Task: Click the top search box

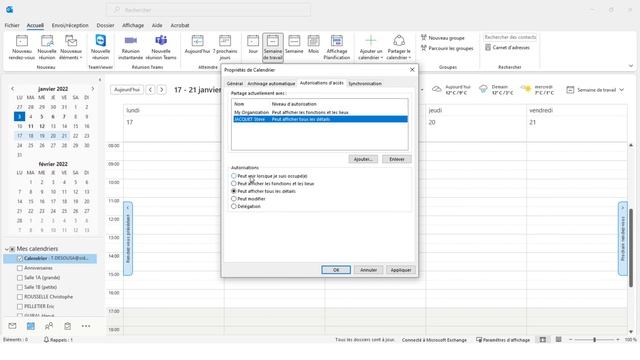Action: tap(208, 10)
